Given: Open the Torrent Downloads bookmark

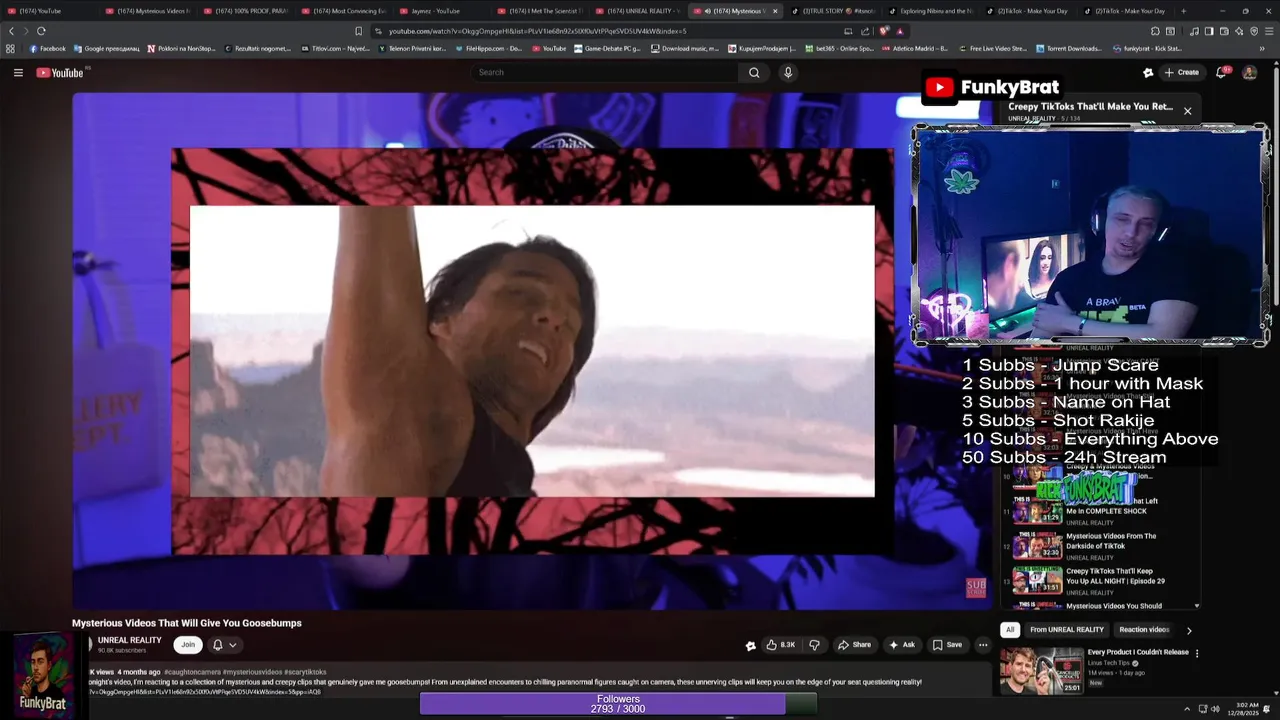Looking at the screenshot, I should tap(1070, 48).
